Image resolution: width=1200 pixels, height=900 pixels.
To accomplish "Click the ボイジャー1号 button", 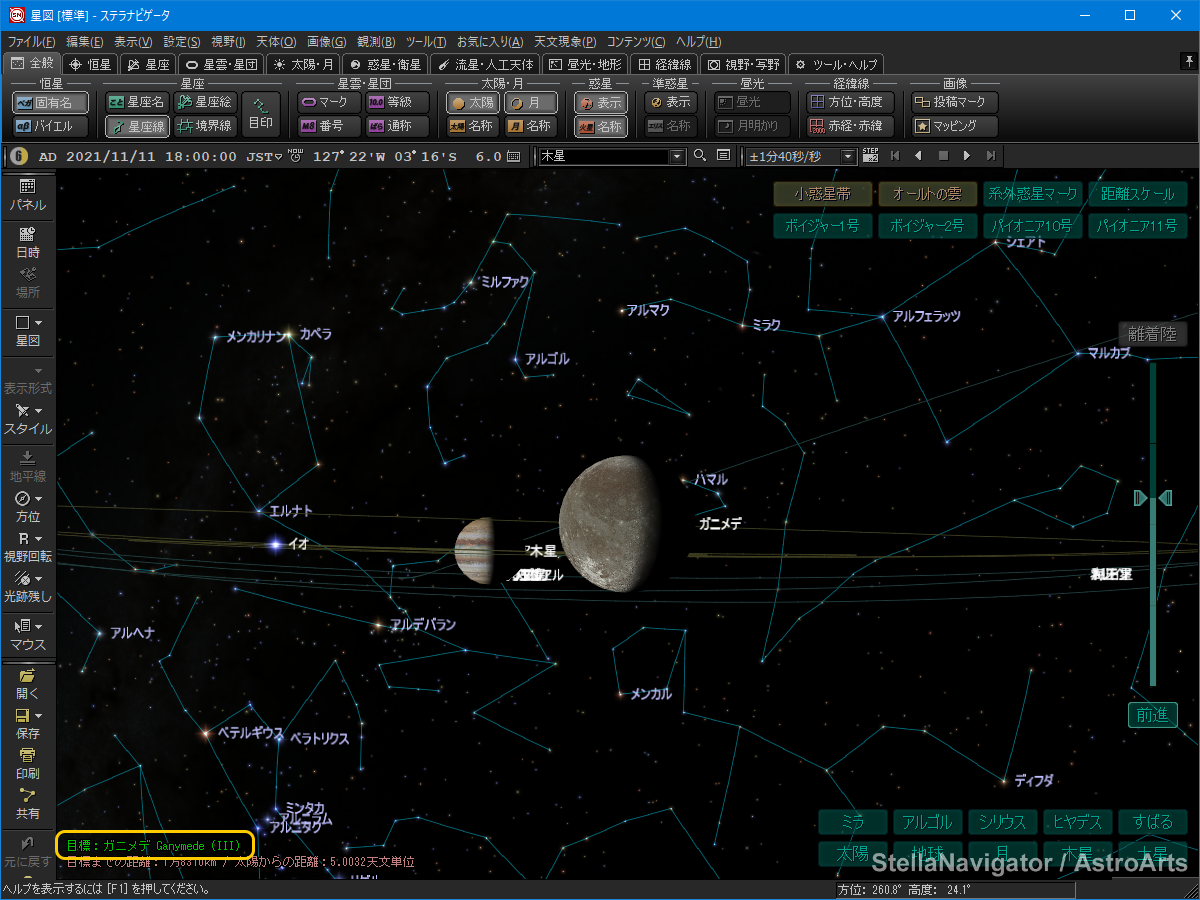I will [x=823, y=226].
